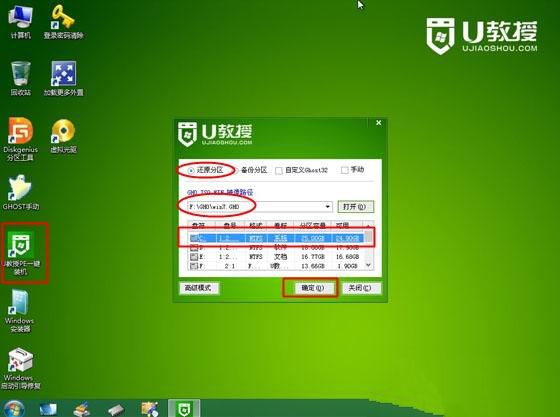
Task: Enable the 手动 checkbox
Action: [x=344, y=170]
